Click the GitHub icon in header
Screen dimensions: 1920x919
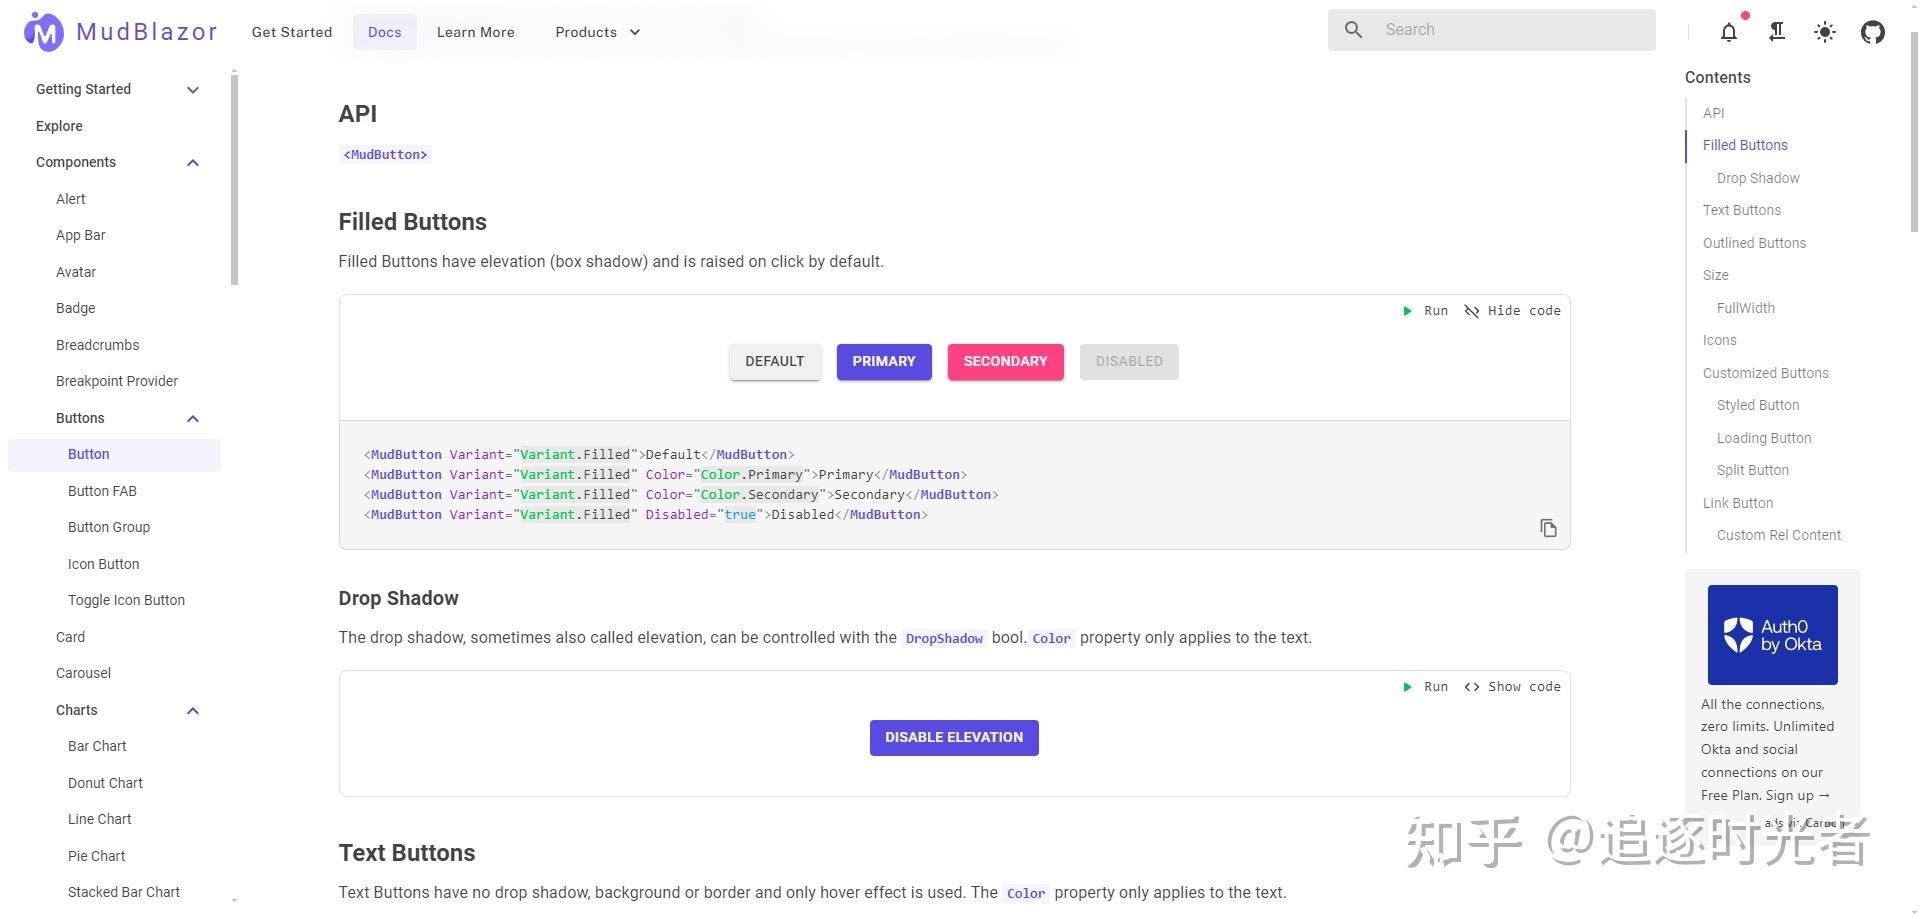[1873, 32]
